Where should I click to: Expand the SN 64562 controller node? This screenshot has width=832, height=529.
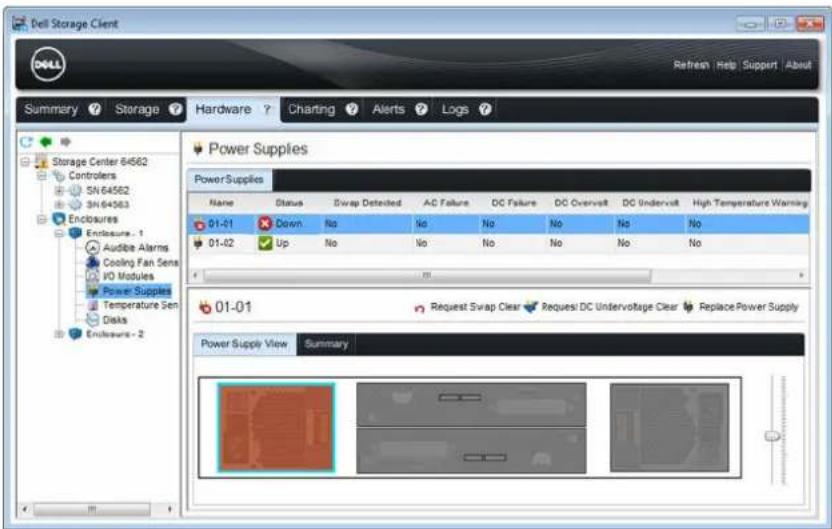pyautogui.click(x=59, y=190)
